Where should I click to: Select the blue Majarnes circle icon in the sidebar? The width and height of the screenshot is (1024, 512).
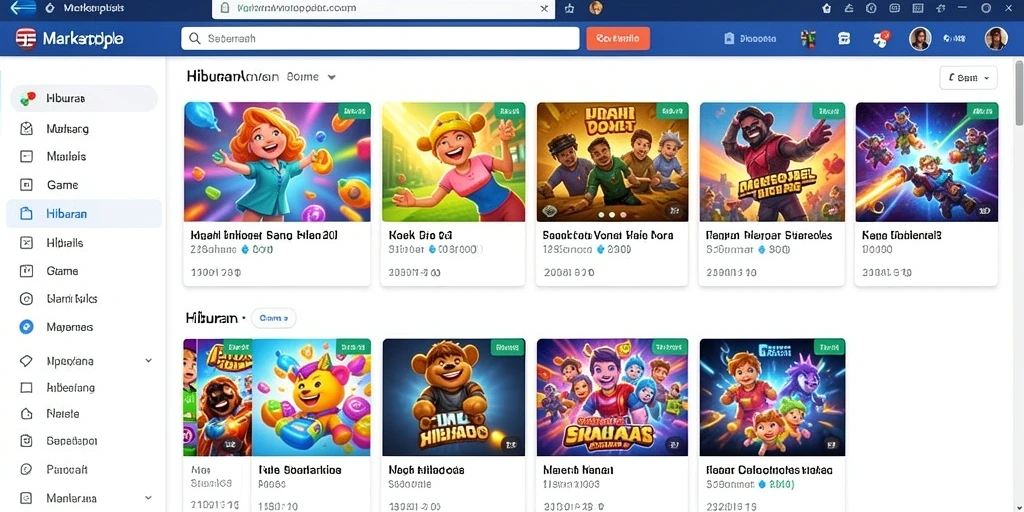click(x=26, y=327)
